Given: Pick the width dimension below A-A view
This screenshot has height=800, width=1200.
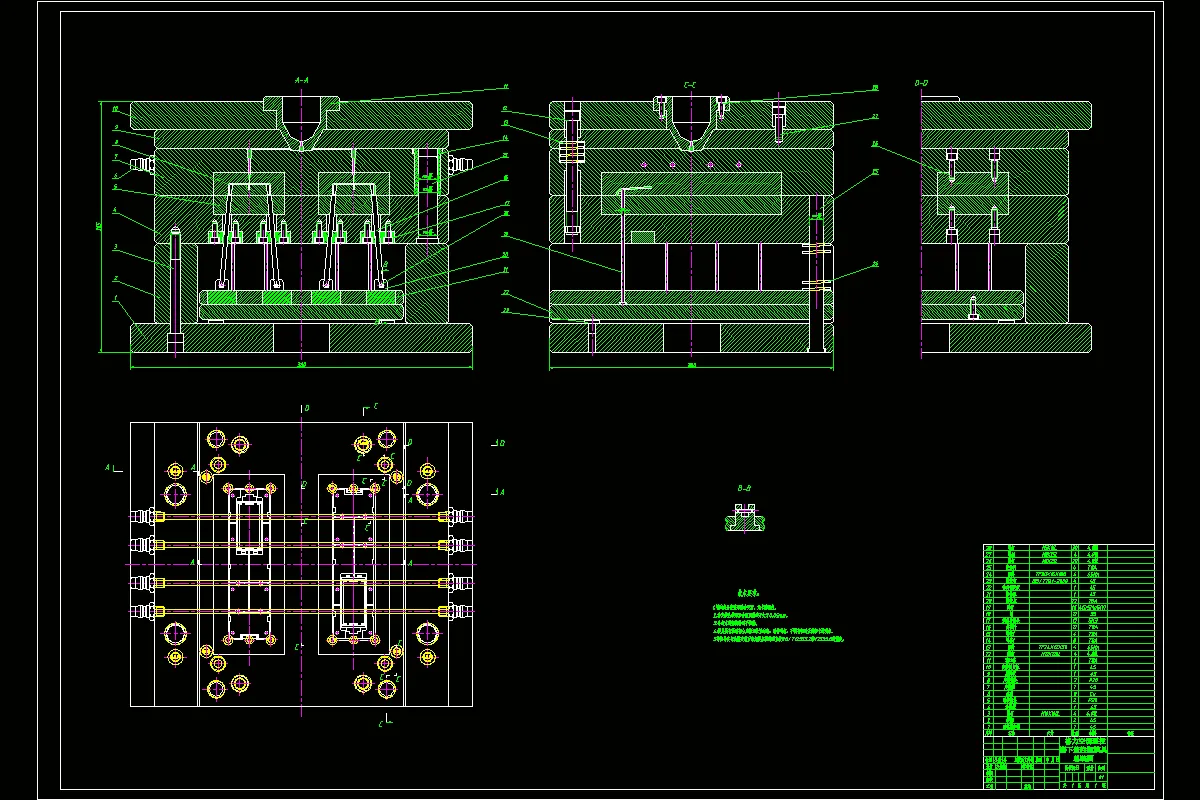Looking at the screenshot, I should pyautogui.click(x=301, y=365).
